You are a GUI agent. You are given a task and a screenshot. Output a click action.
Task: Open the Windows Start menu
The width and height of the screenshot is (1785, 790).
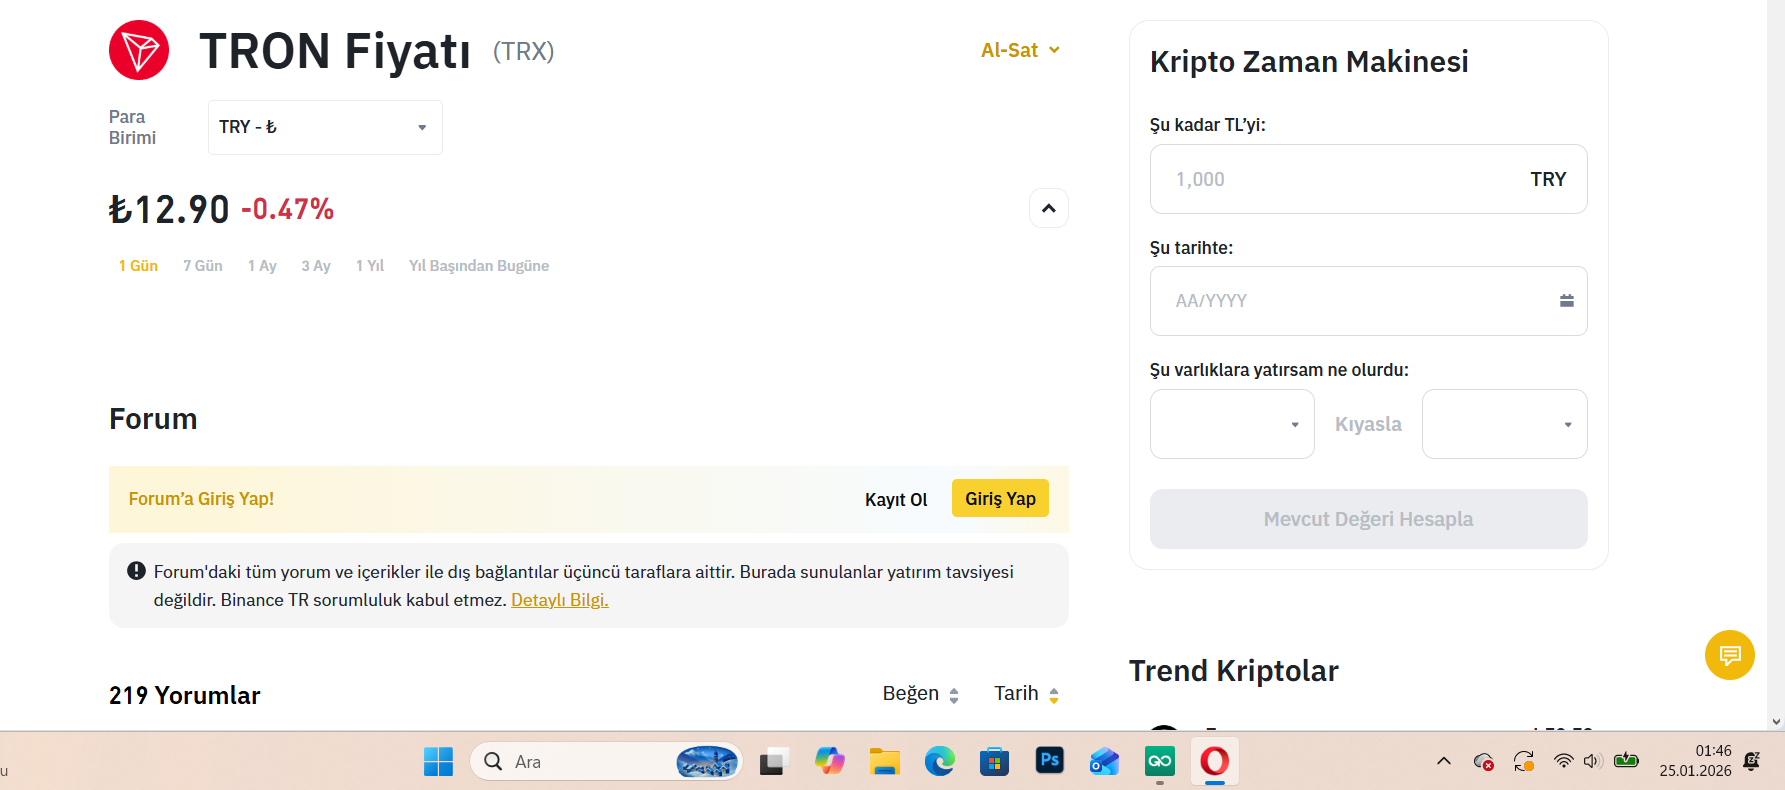[438, 762]
